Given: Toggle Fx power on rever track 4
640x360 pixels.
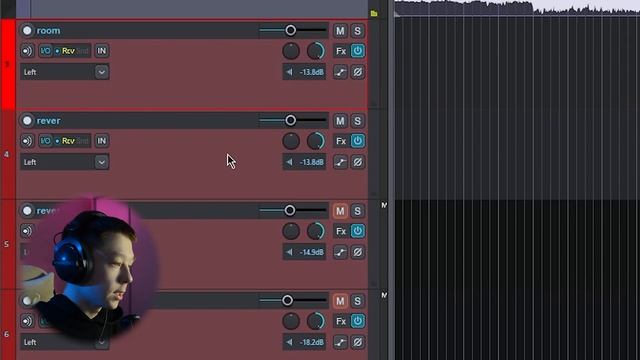Looking at the screenshot, I should [x=358, y=141].
